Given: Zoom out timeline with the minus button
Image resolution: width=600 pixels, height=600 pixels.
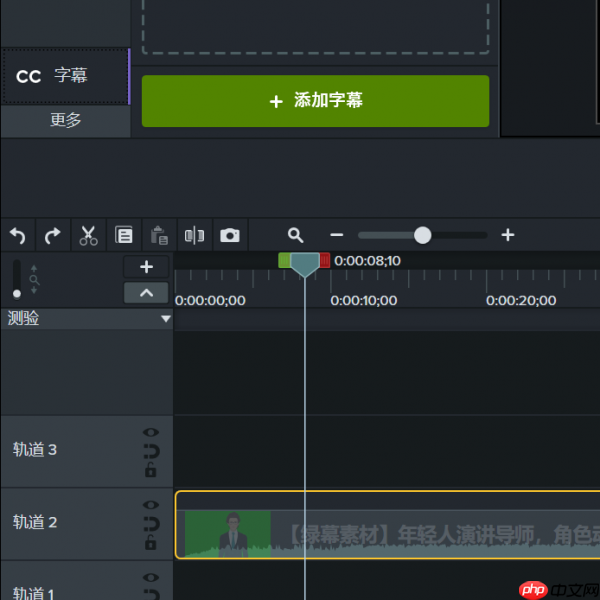Looking at the screenshot, I should (337, 235).
